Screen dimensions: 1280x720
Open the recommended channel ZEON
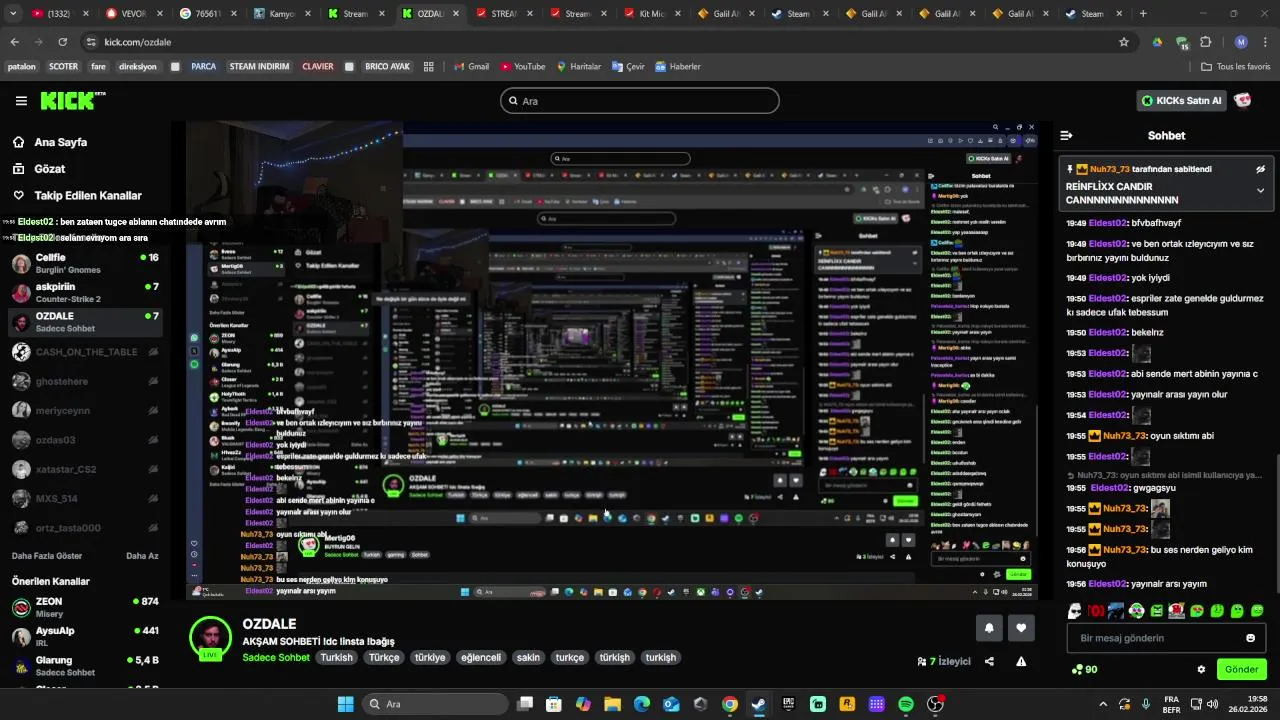tap(85, 607)
